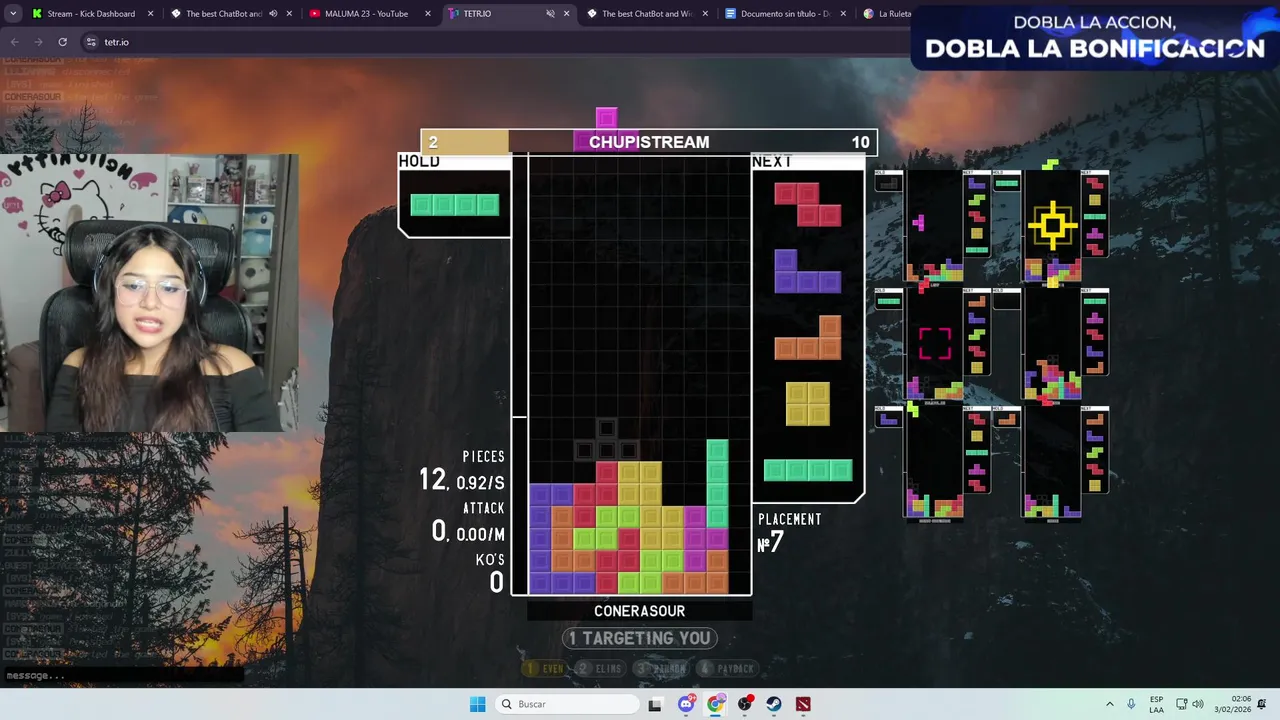Expand the hidden system tray icons

1109,704
